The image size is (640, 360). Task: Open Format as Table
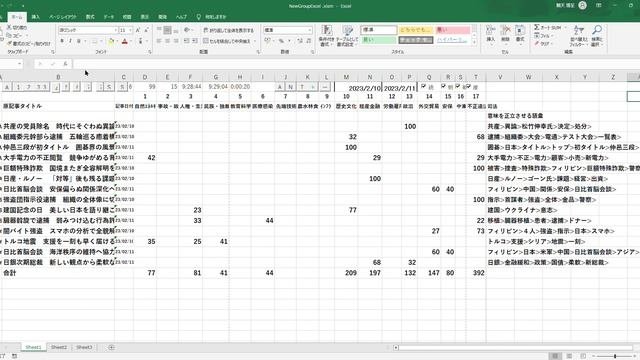point(347,36)
